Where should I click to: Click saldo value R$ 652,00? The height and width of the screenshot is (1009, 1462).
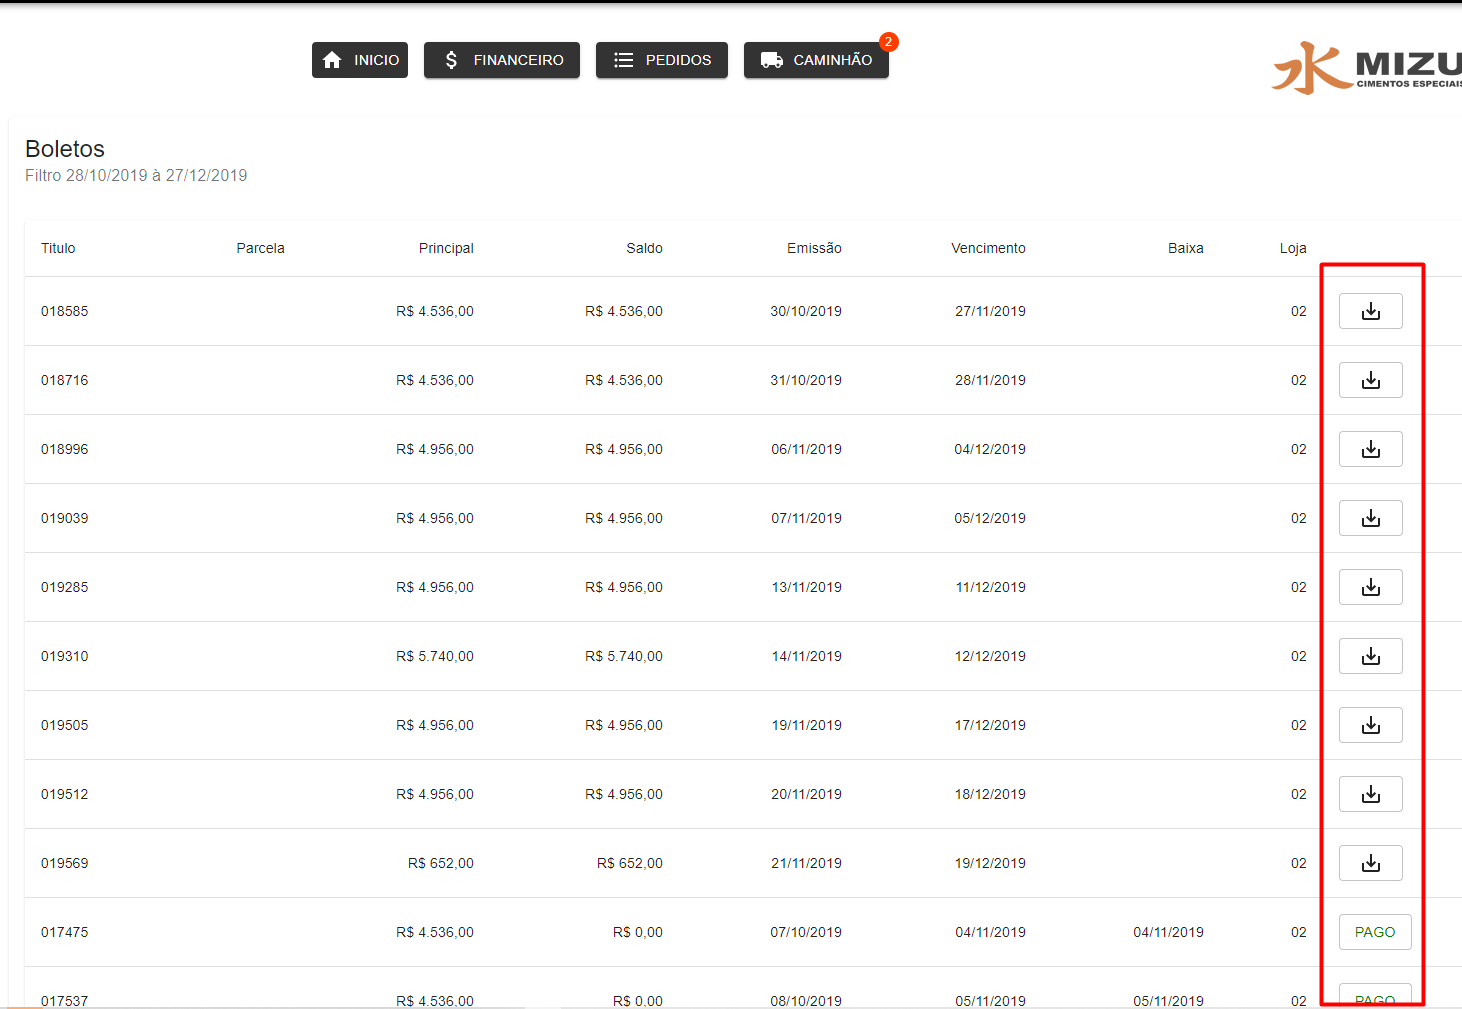[630, 863]
